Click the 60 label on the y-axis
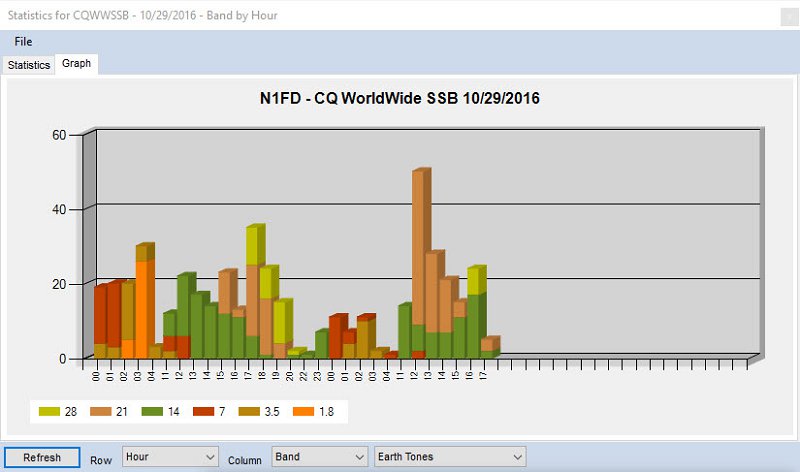 coord(59,135)
